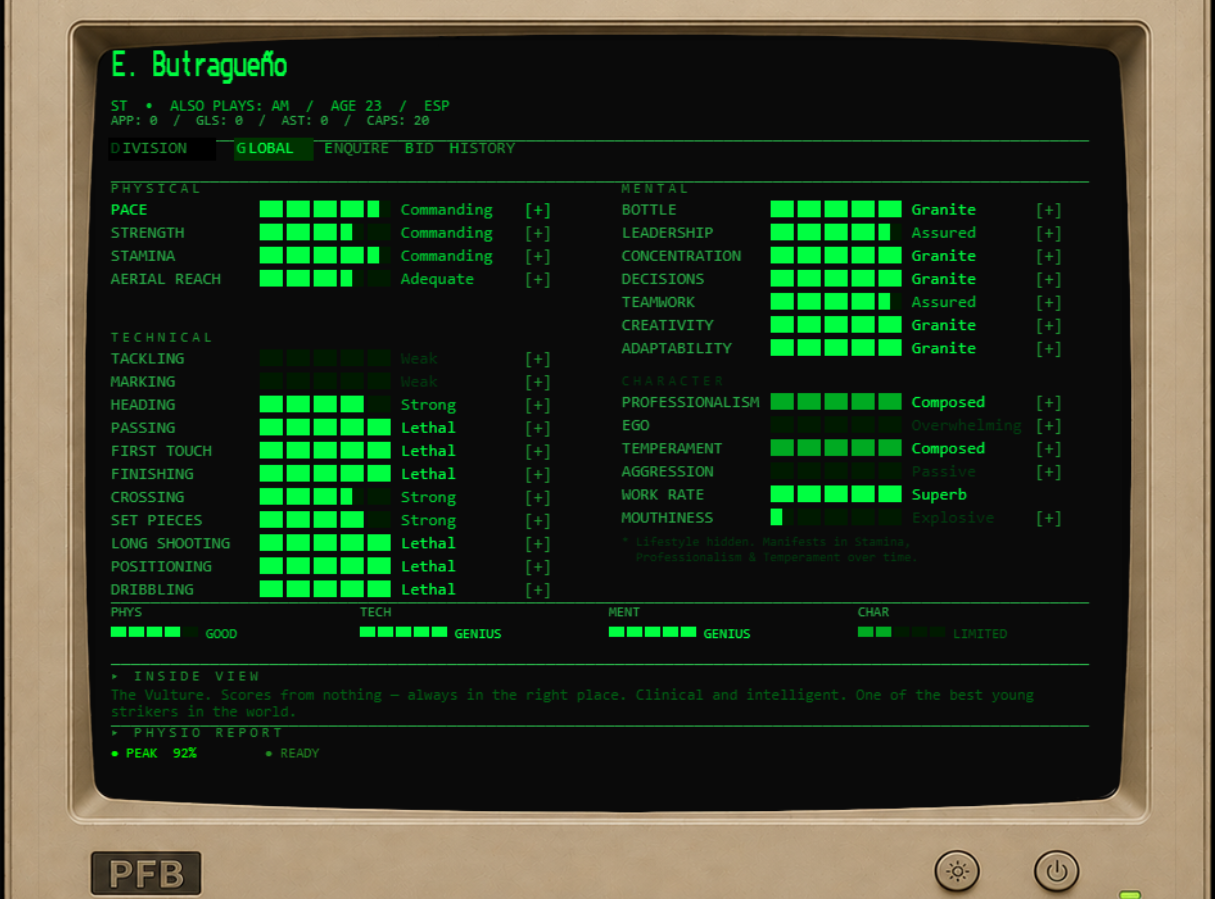1215x899 pixels.
Task: Collapse the INSIDE VIEW section
Action: pyautogui.click(x=186, y=676)
